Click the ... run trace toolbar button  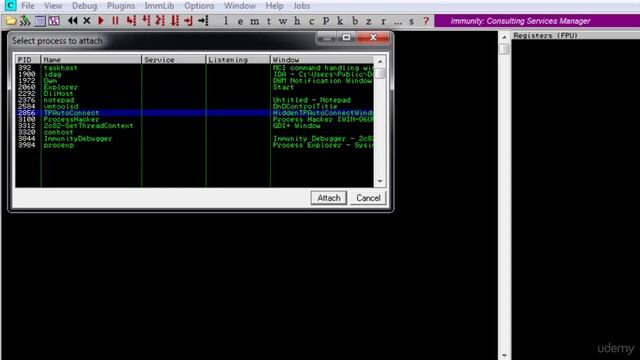[398, 22]
